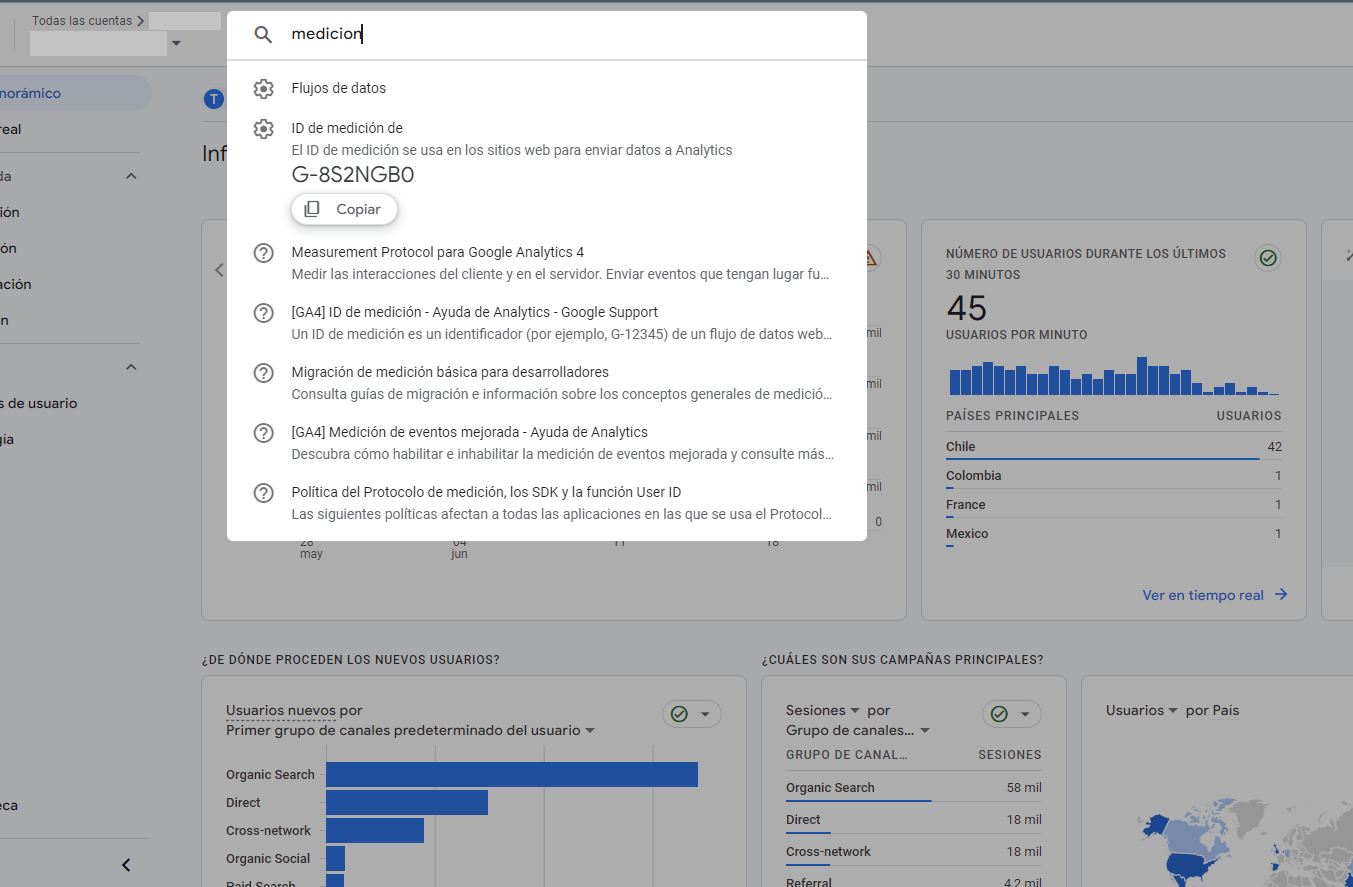Click Cross-network row in sessions table
This screenshot has width=1353, height=887.
coord(913,852)
